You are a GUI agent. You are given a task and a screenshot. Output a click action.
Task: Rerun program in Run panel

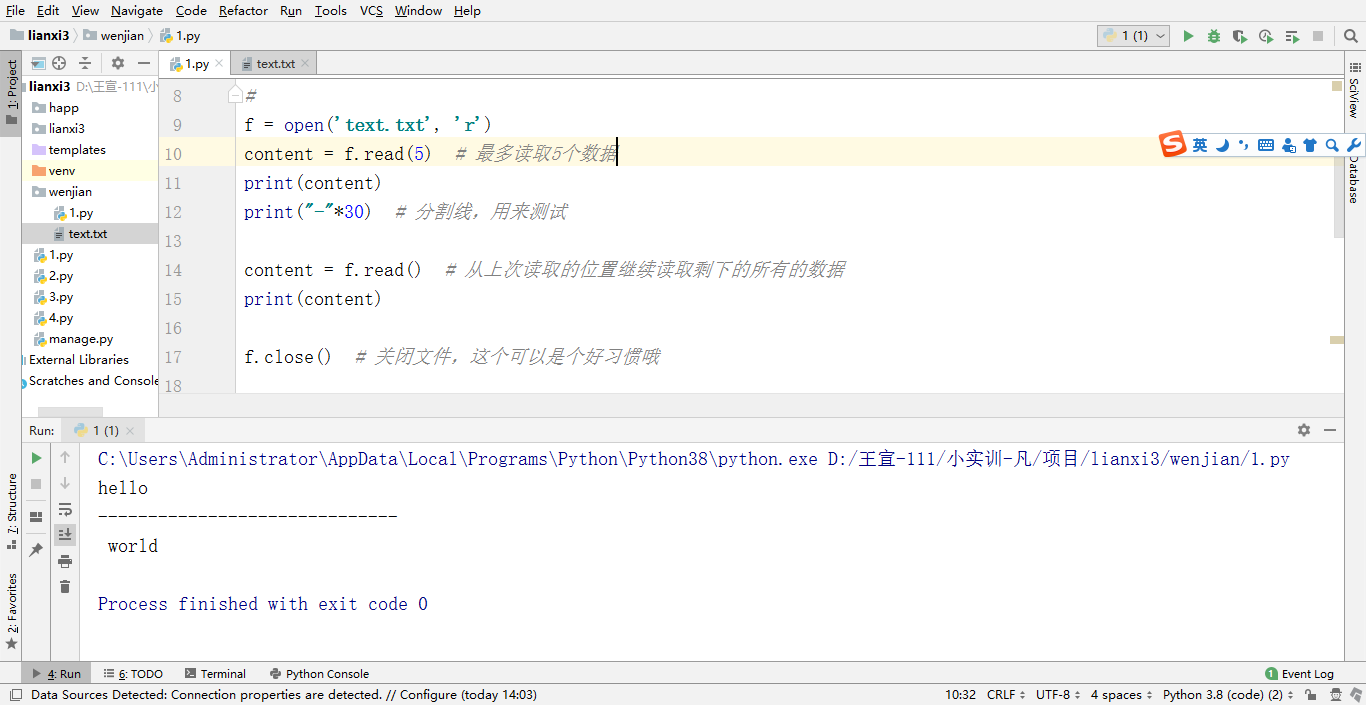(x=36, y=458)
